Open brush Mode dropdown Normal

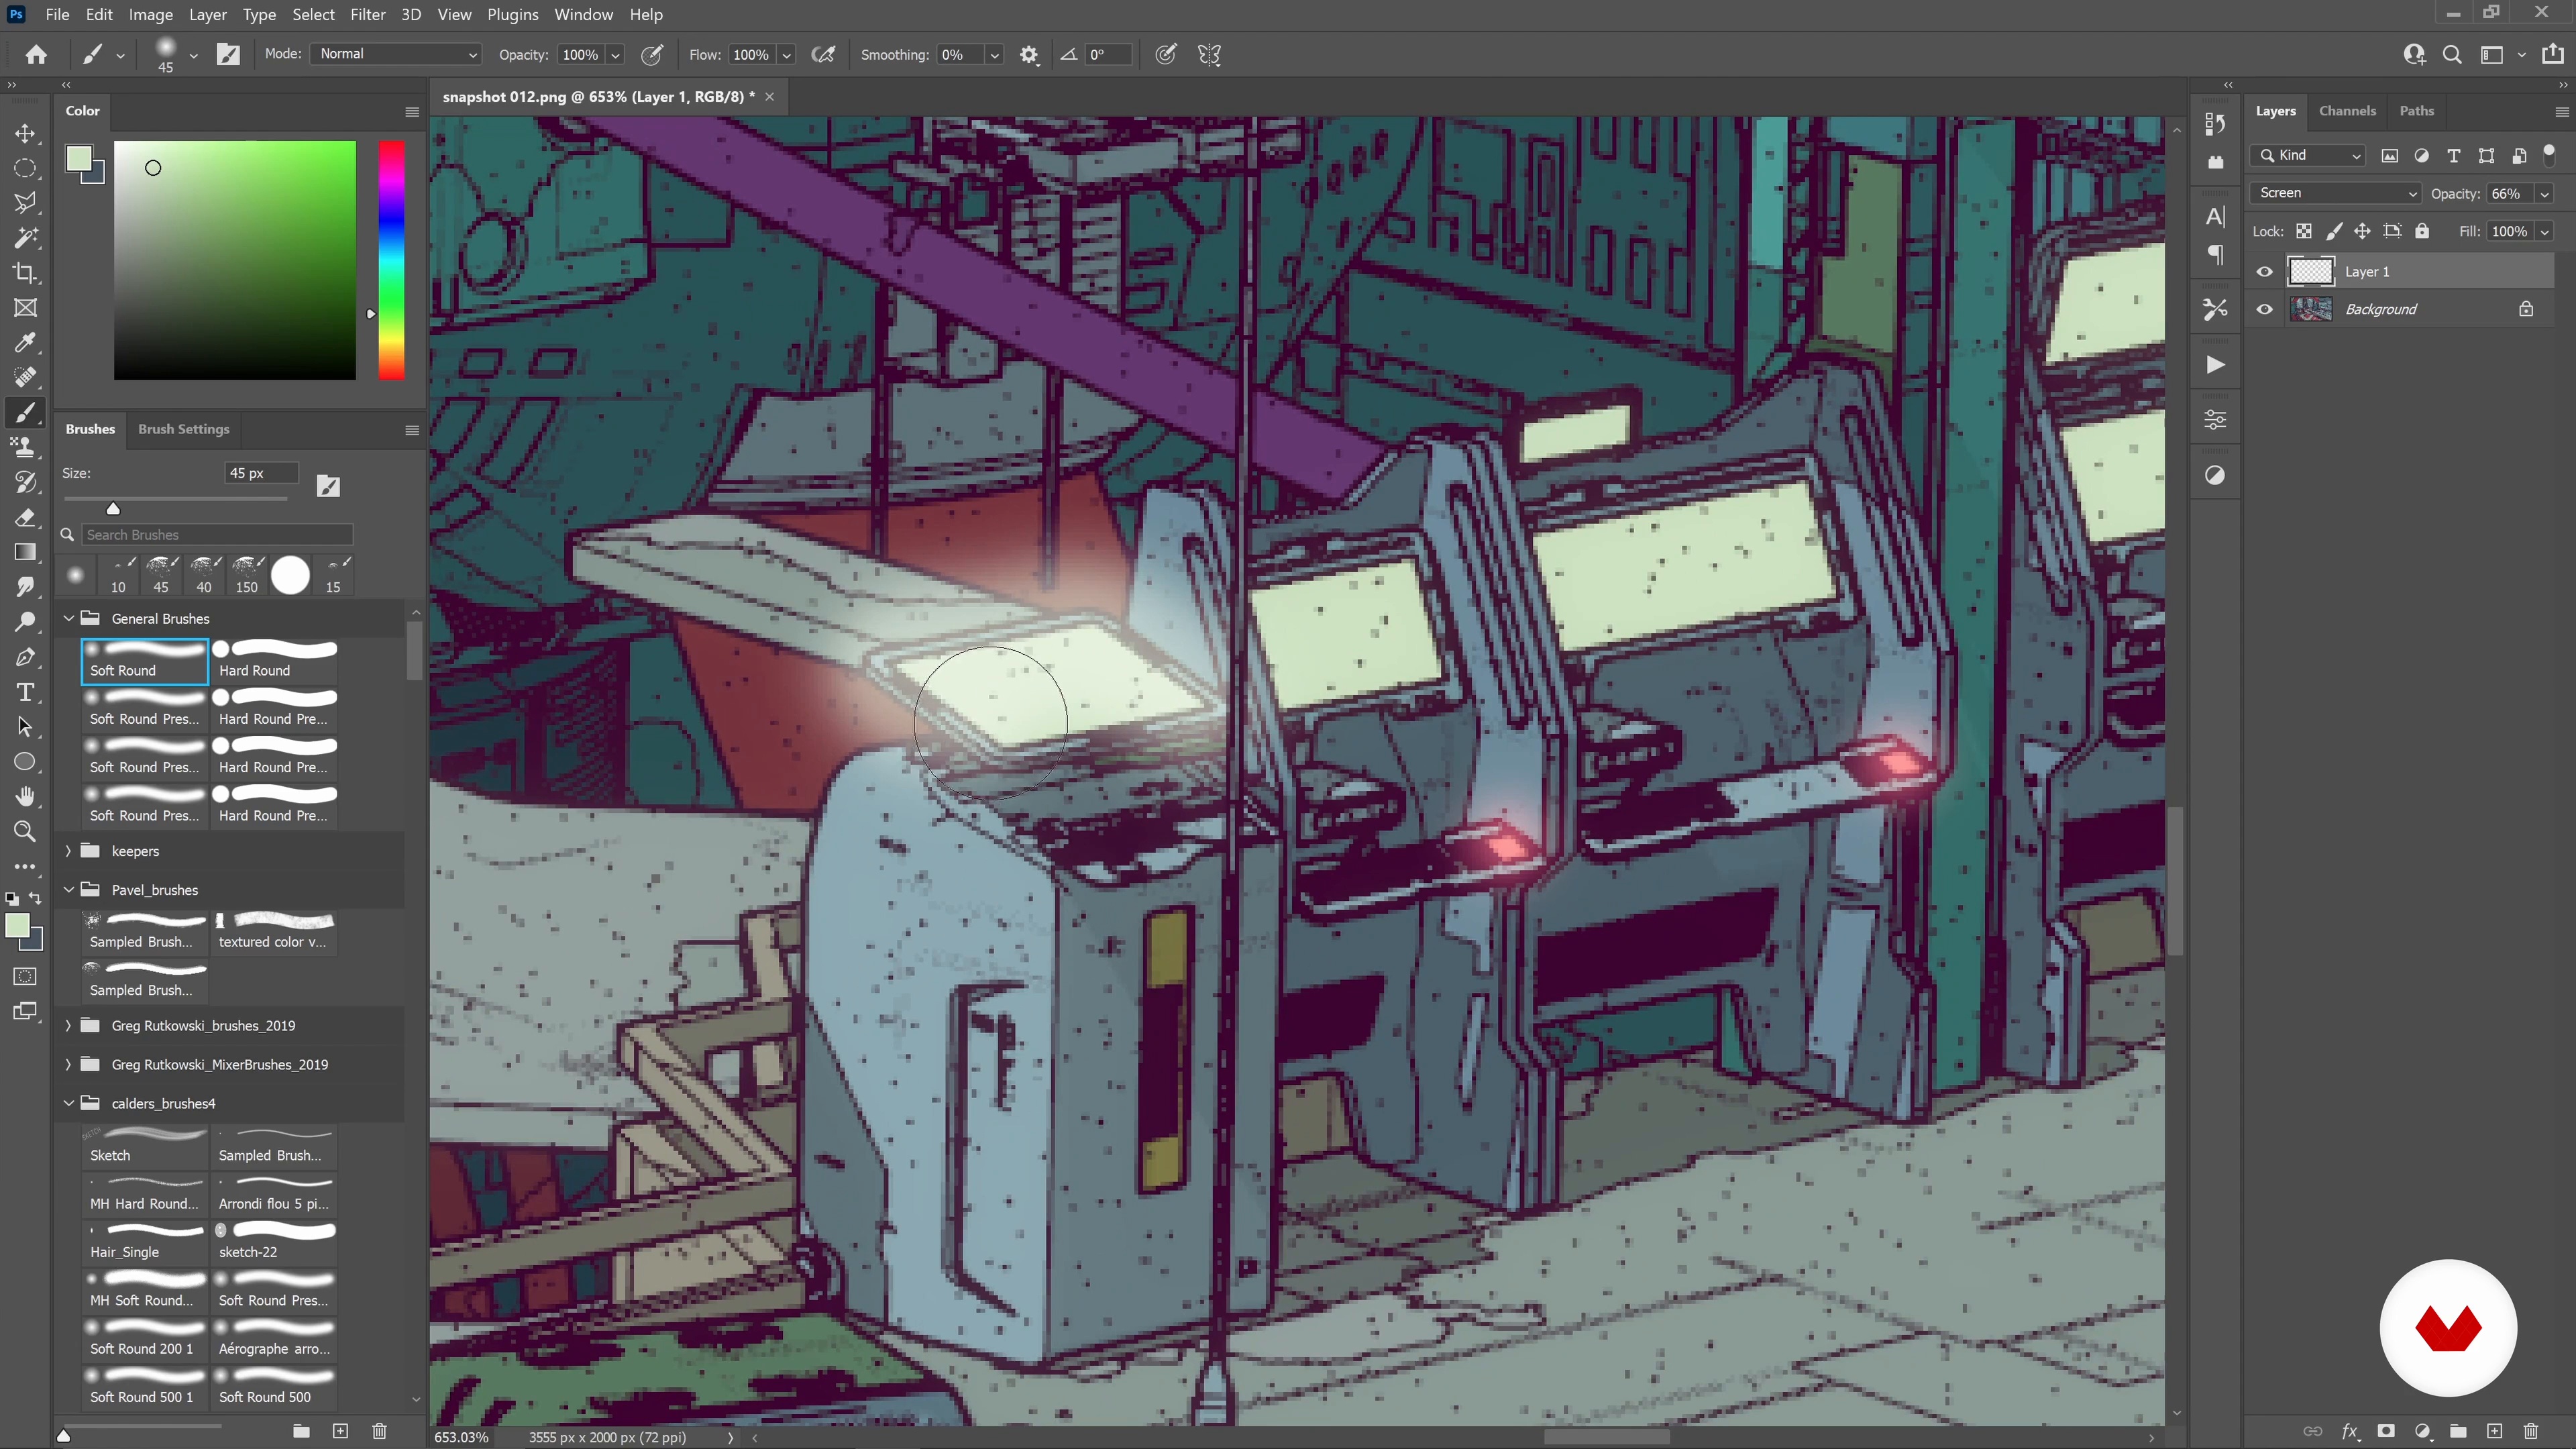coord(396,54)
